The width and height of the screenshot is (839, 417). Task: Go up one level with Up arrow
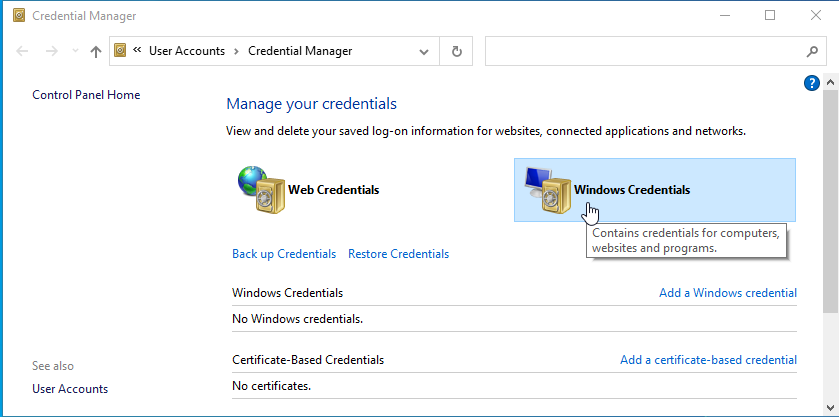click(96, 51)
